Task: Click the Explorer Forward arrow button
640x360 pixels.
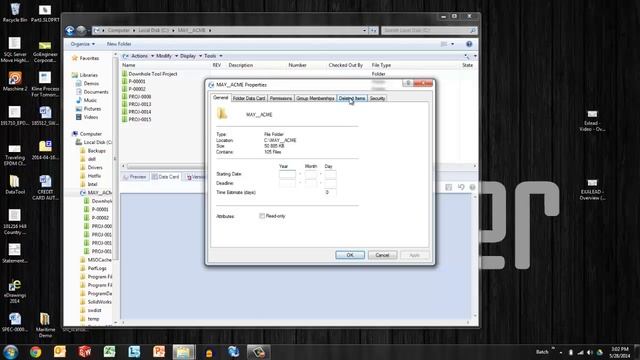Action: point(81,30)
